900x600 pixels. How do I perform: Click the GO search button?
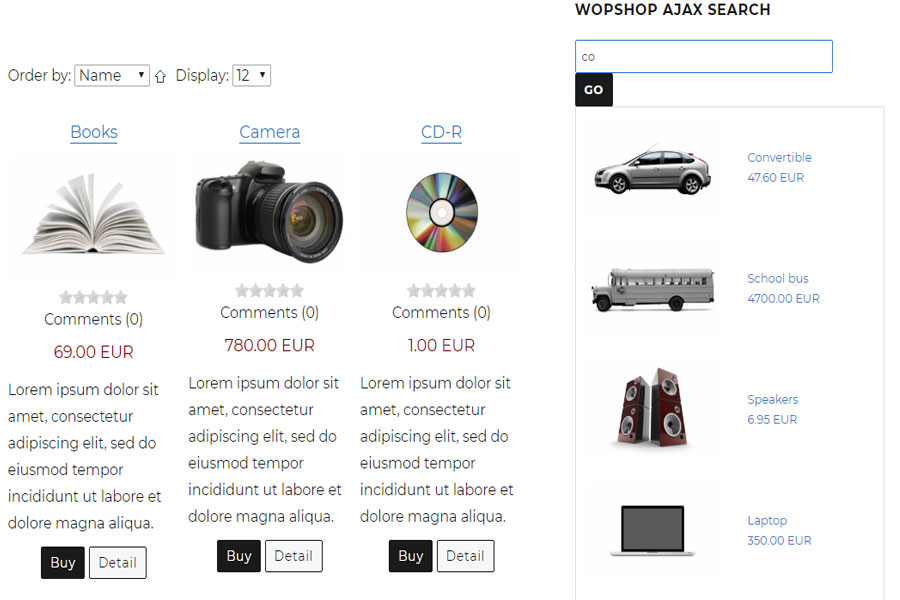tap(593, 90)
